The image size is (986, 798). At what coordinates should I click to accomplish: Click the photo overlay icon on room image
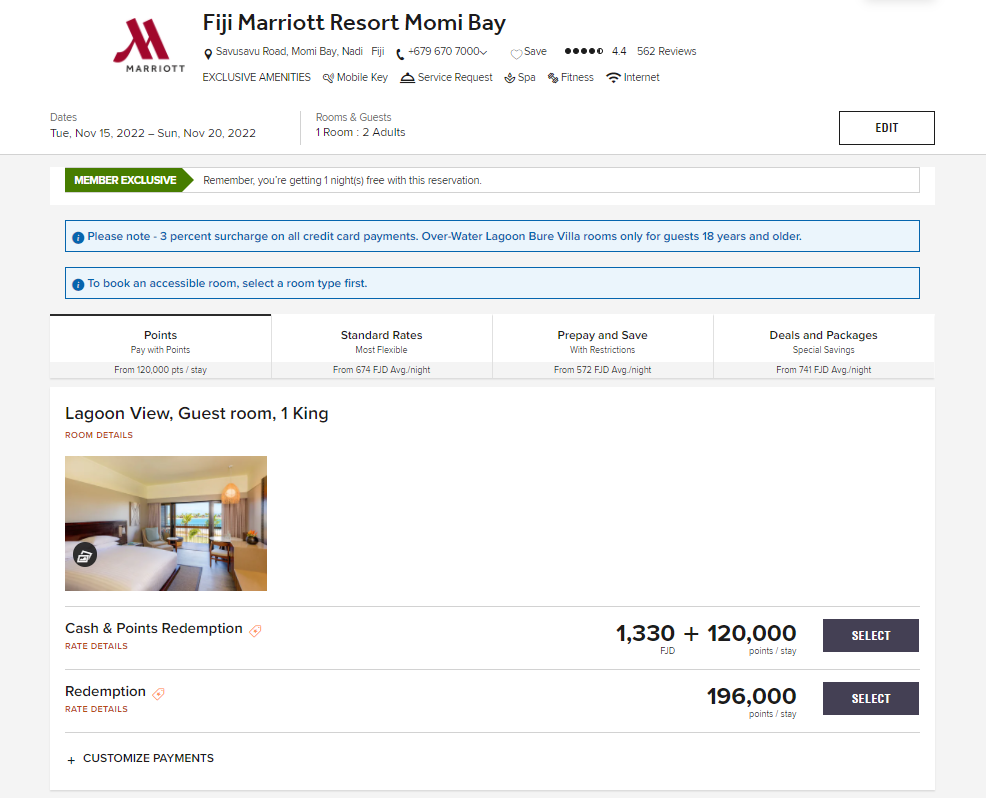coord(85,555)
